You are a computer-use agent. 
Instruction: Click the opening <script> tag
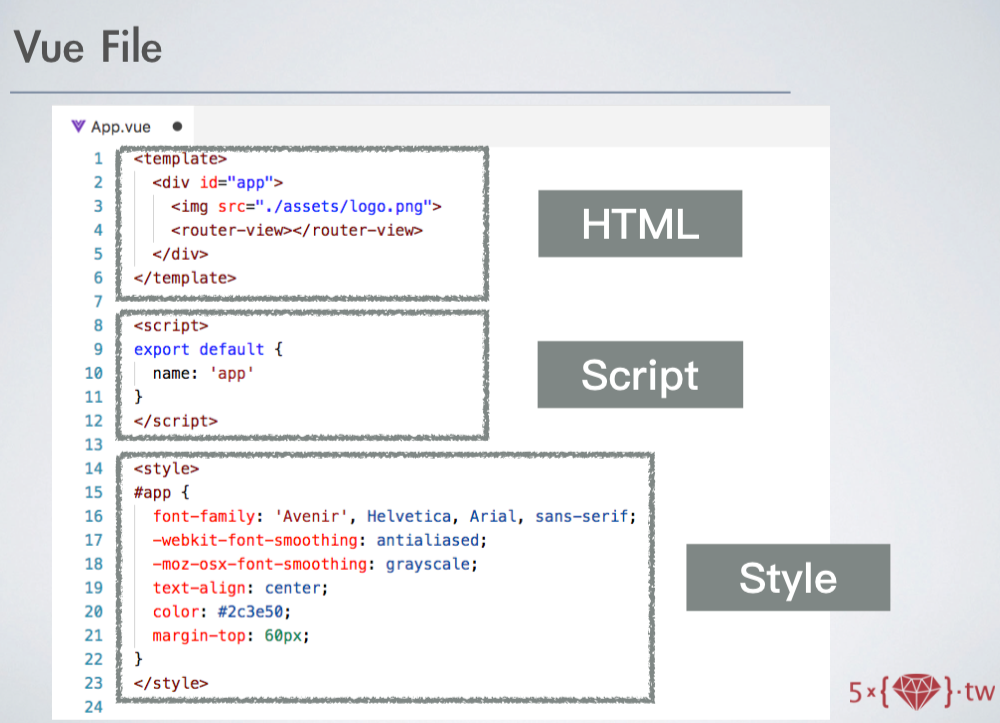click(x=171, y=326)
